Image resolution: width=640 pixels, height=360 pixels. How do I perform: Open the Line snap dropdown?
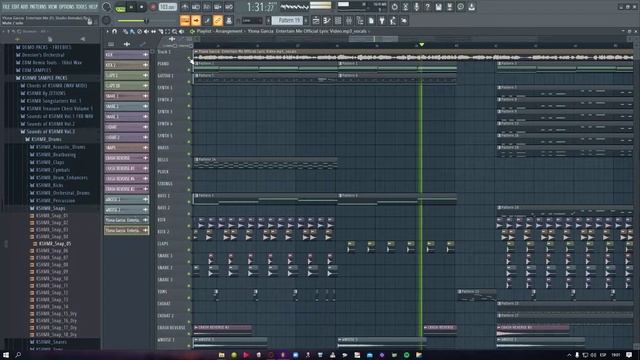(x=252, y=20)
